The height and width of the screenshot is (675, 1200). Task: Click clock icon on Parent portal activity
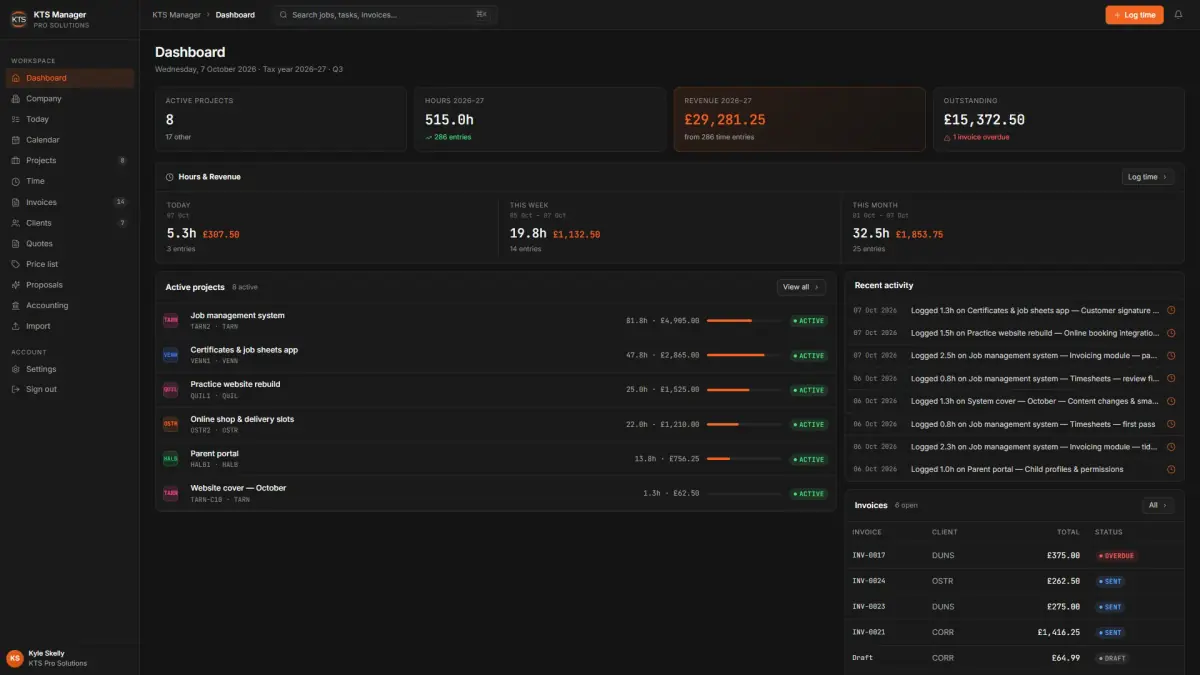1171,469
